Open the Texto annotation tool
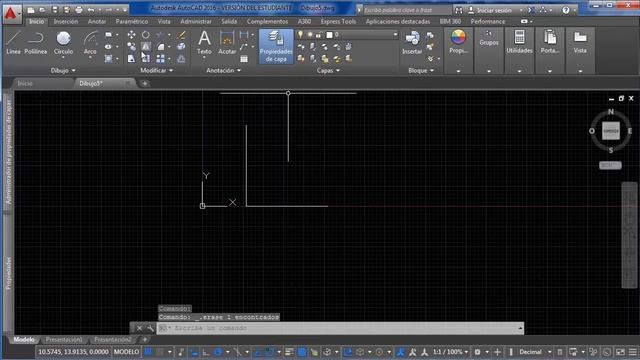This screenshot has height=360, width=640. 204,43
